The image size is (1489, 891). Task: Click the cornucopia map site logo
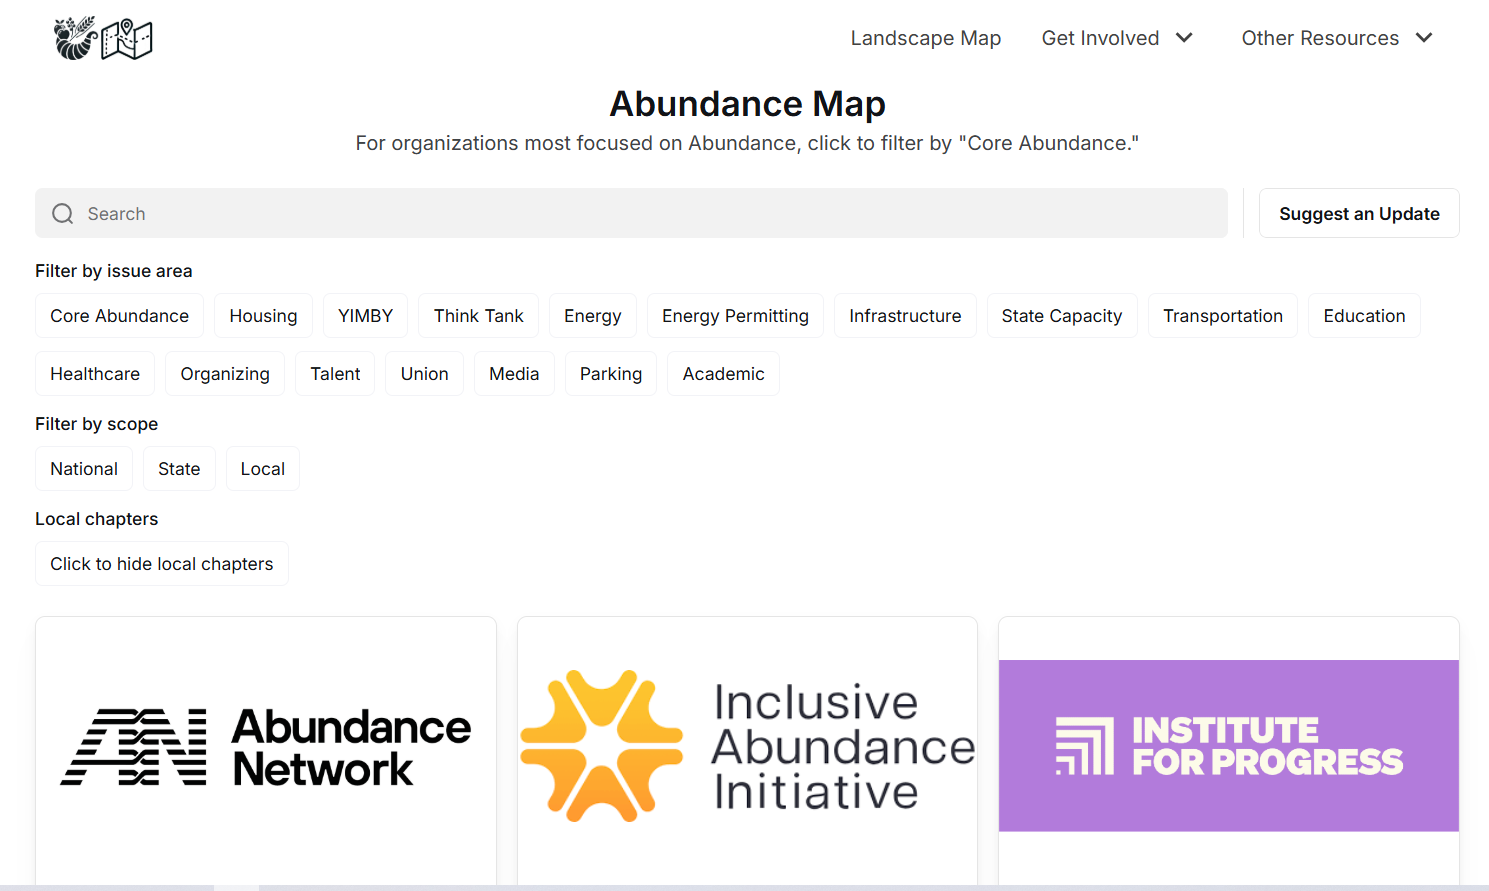[103, 38]
